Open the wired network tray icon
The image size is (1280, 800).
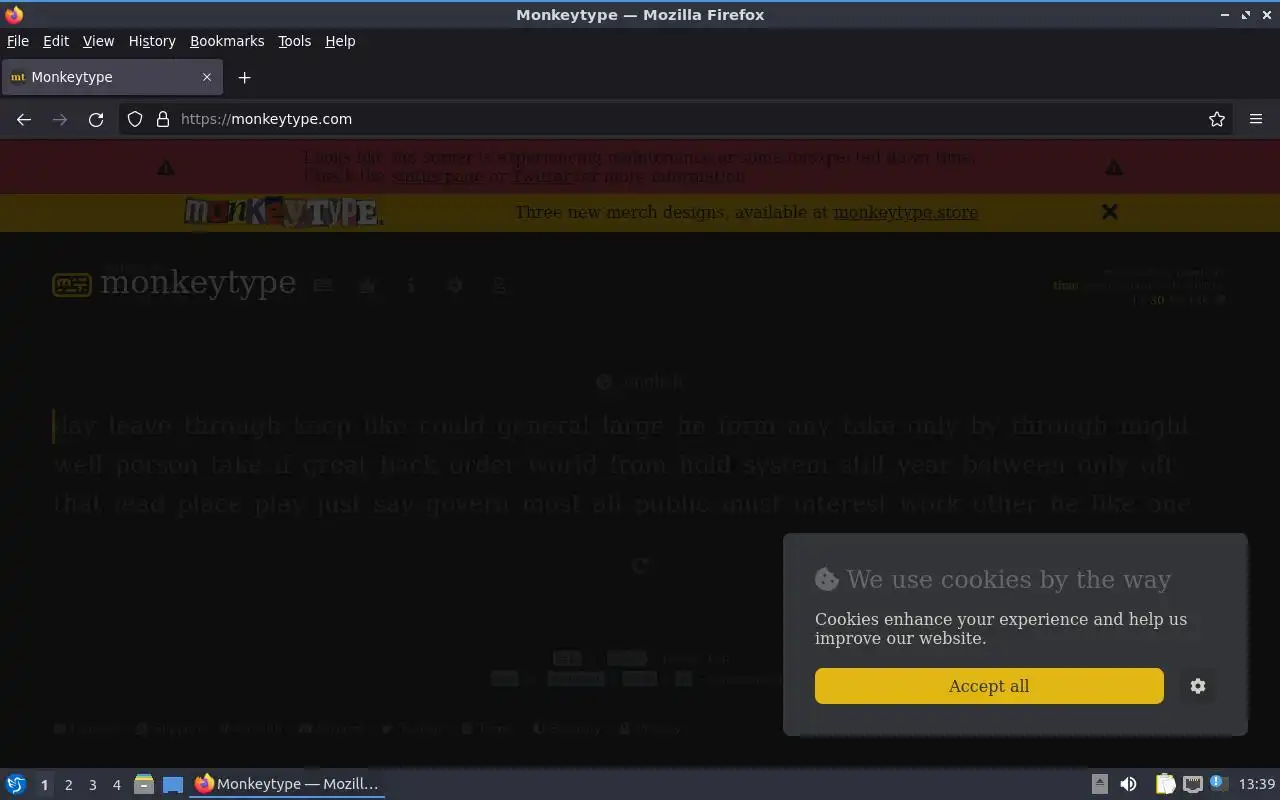[1192, 784]
